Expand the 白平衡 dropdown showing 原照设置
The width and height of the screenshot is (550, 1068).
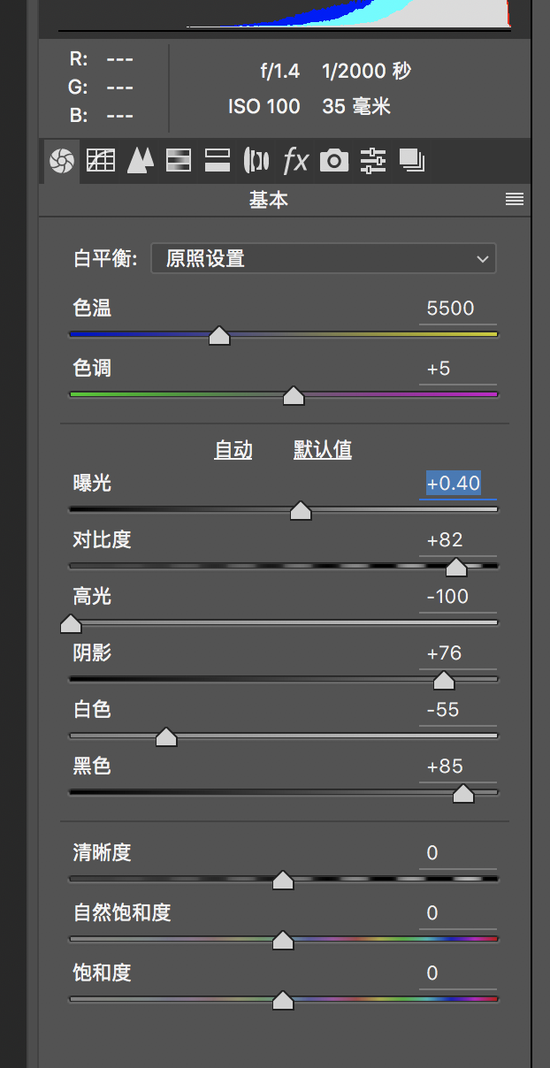[x=324, y=259]
